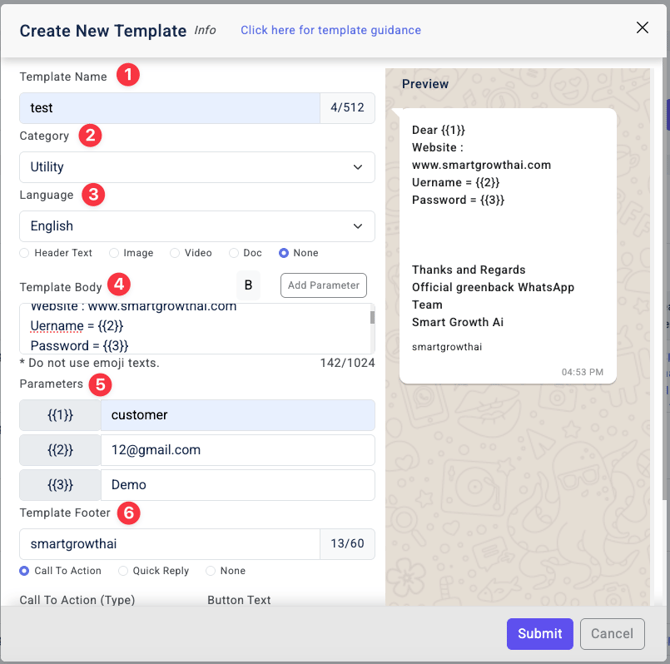Viewport: 670px width, 664px height.
Task: Edit the {{2}} parameter email field
Action: point(237,450)
